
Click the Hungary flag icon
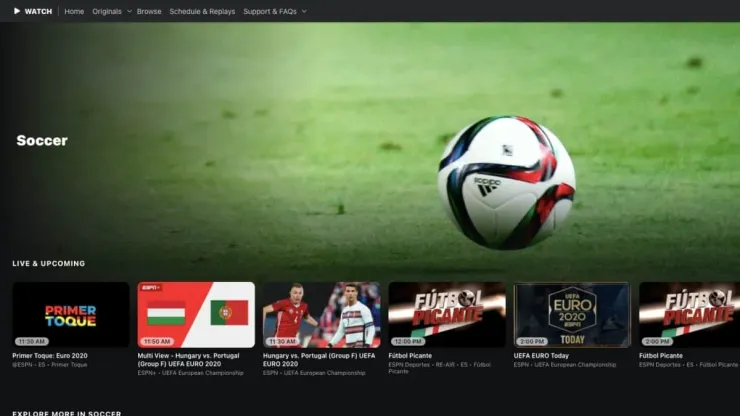click(x=166, y=313)
